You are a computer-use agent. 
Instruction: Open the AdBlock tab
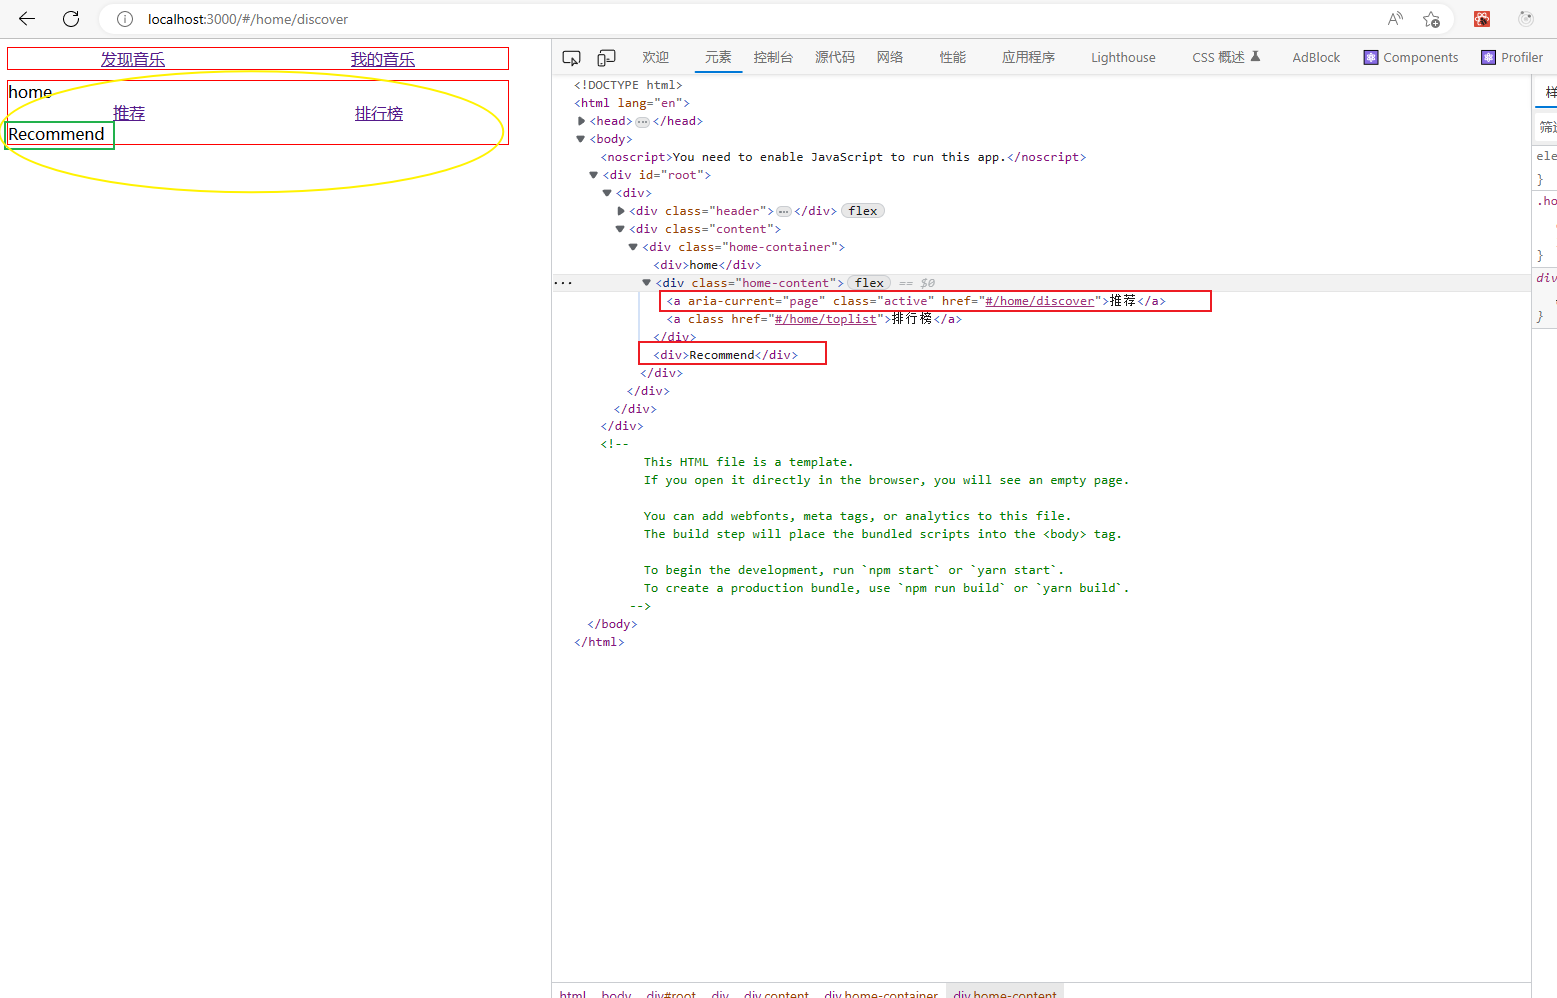pyautogui.click(x=1316, y=58)
